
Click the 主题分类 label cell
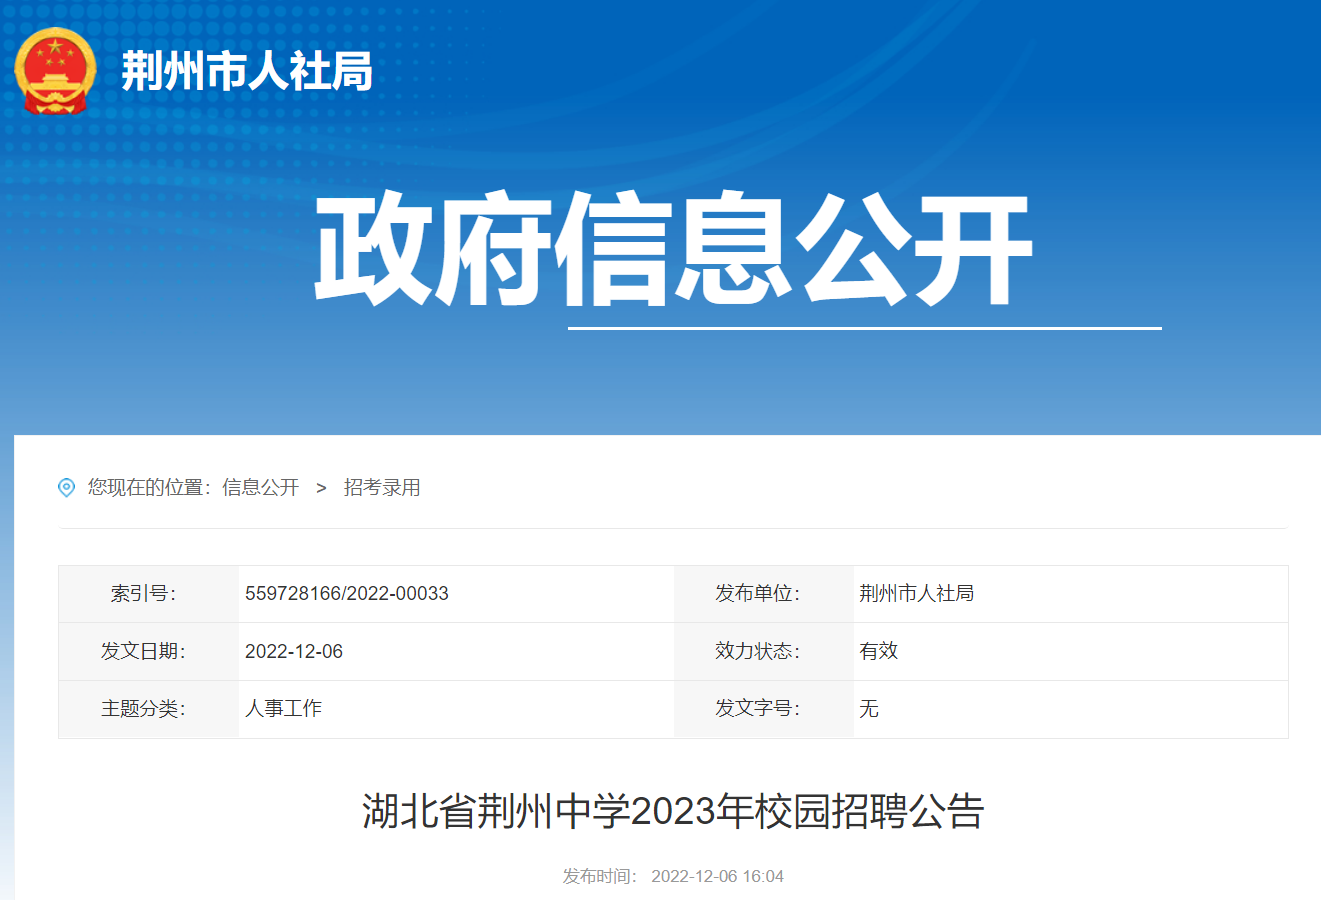[x=149, y=709]
